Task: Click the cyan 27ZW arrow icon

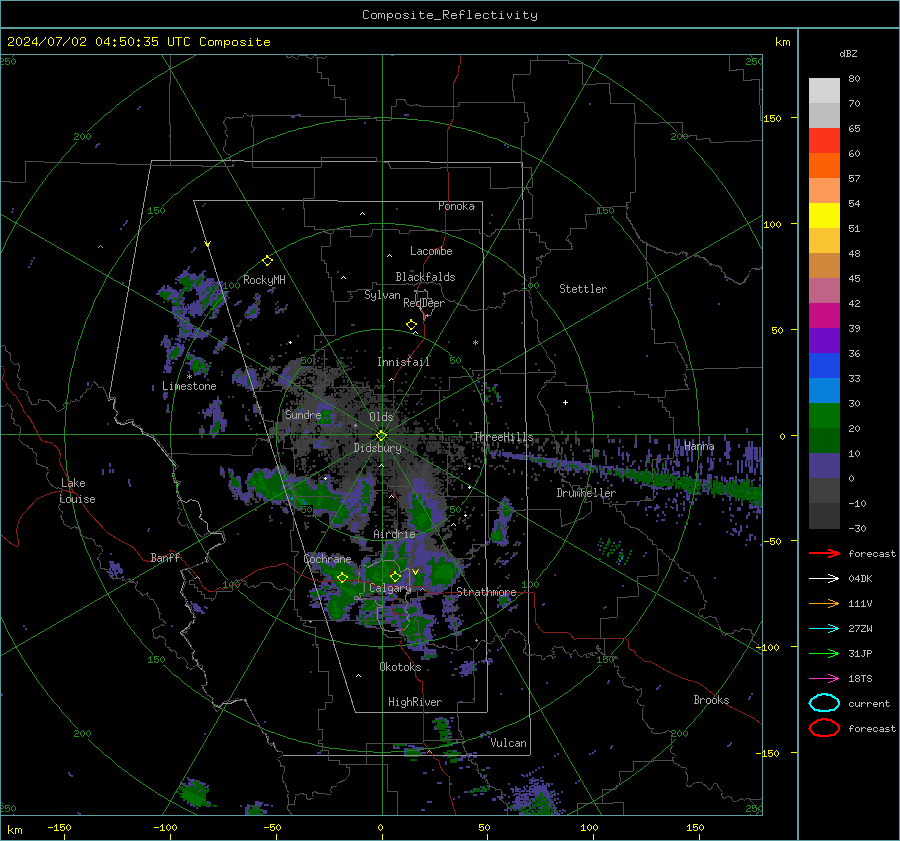Action: tap(824, 629)
